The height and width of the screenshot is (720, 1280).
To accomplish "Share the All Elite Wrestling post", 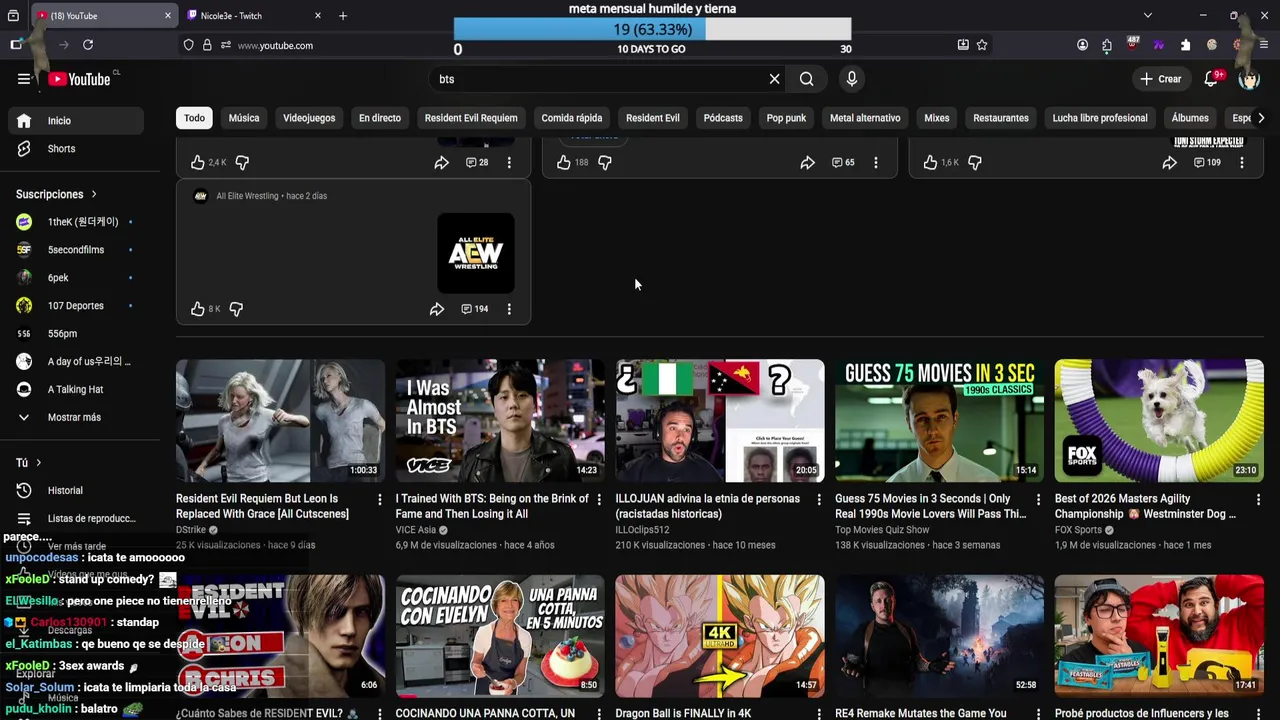I will [x=437, y=309].
